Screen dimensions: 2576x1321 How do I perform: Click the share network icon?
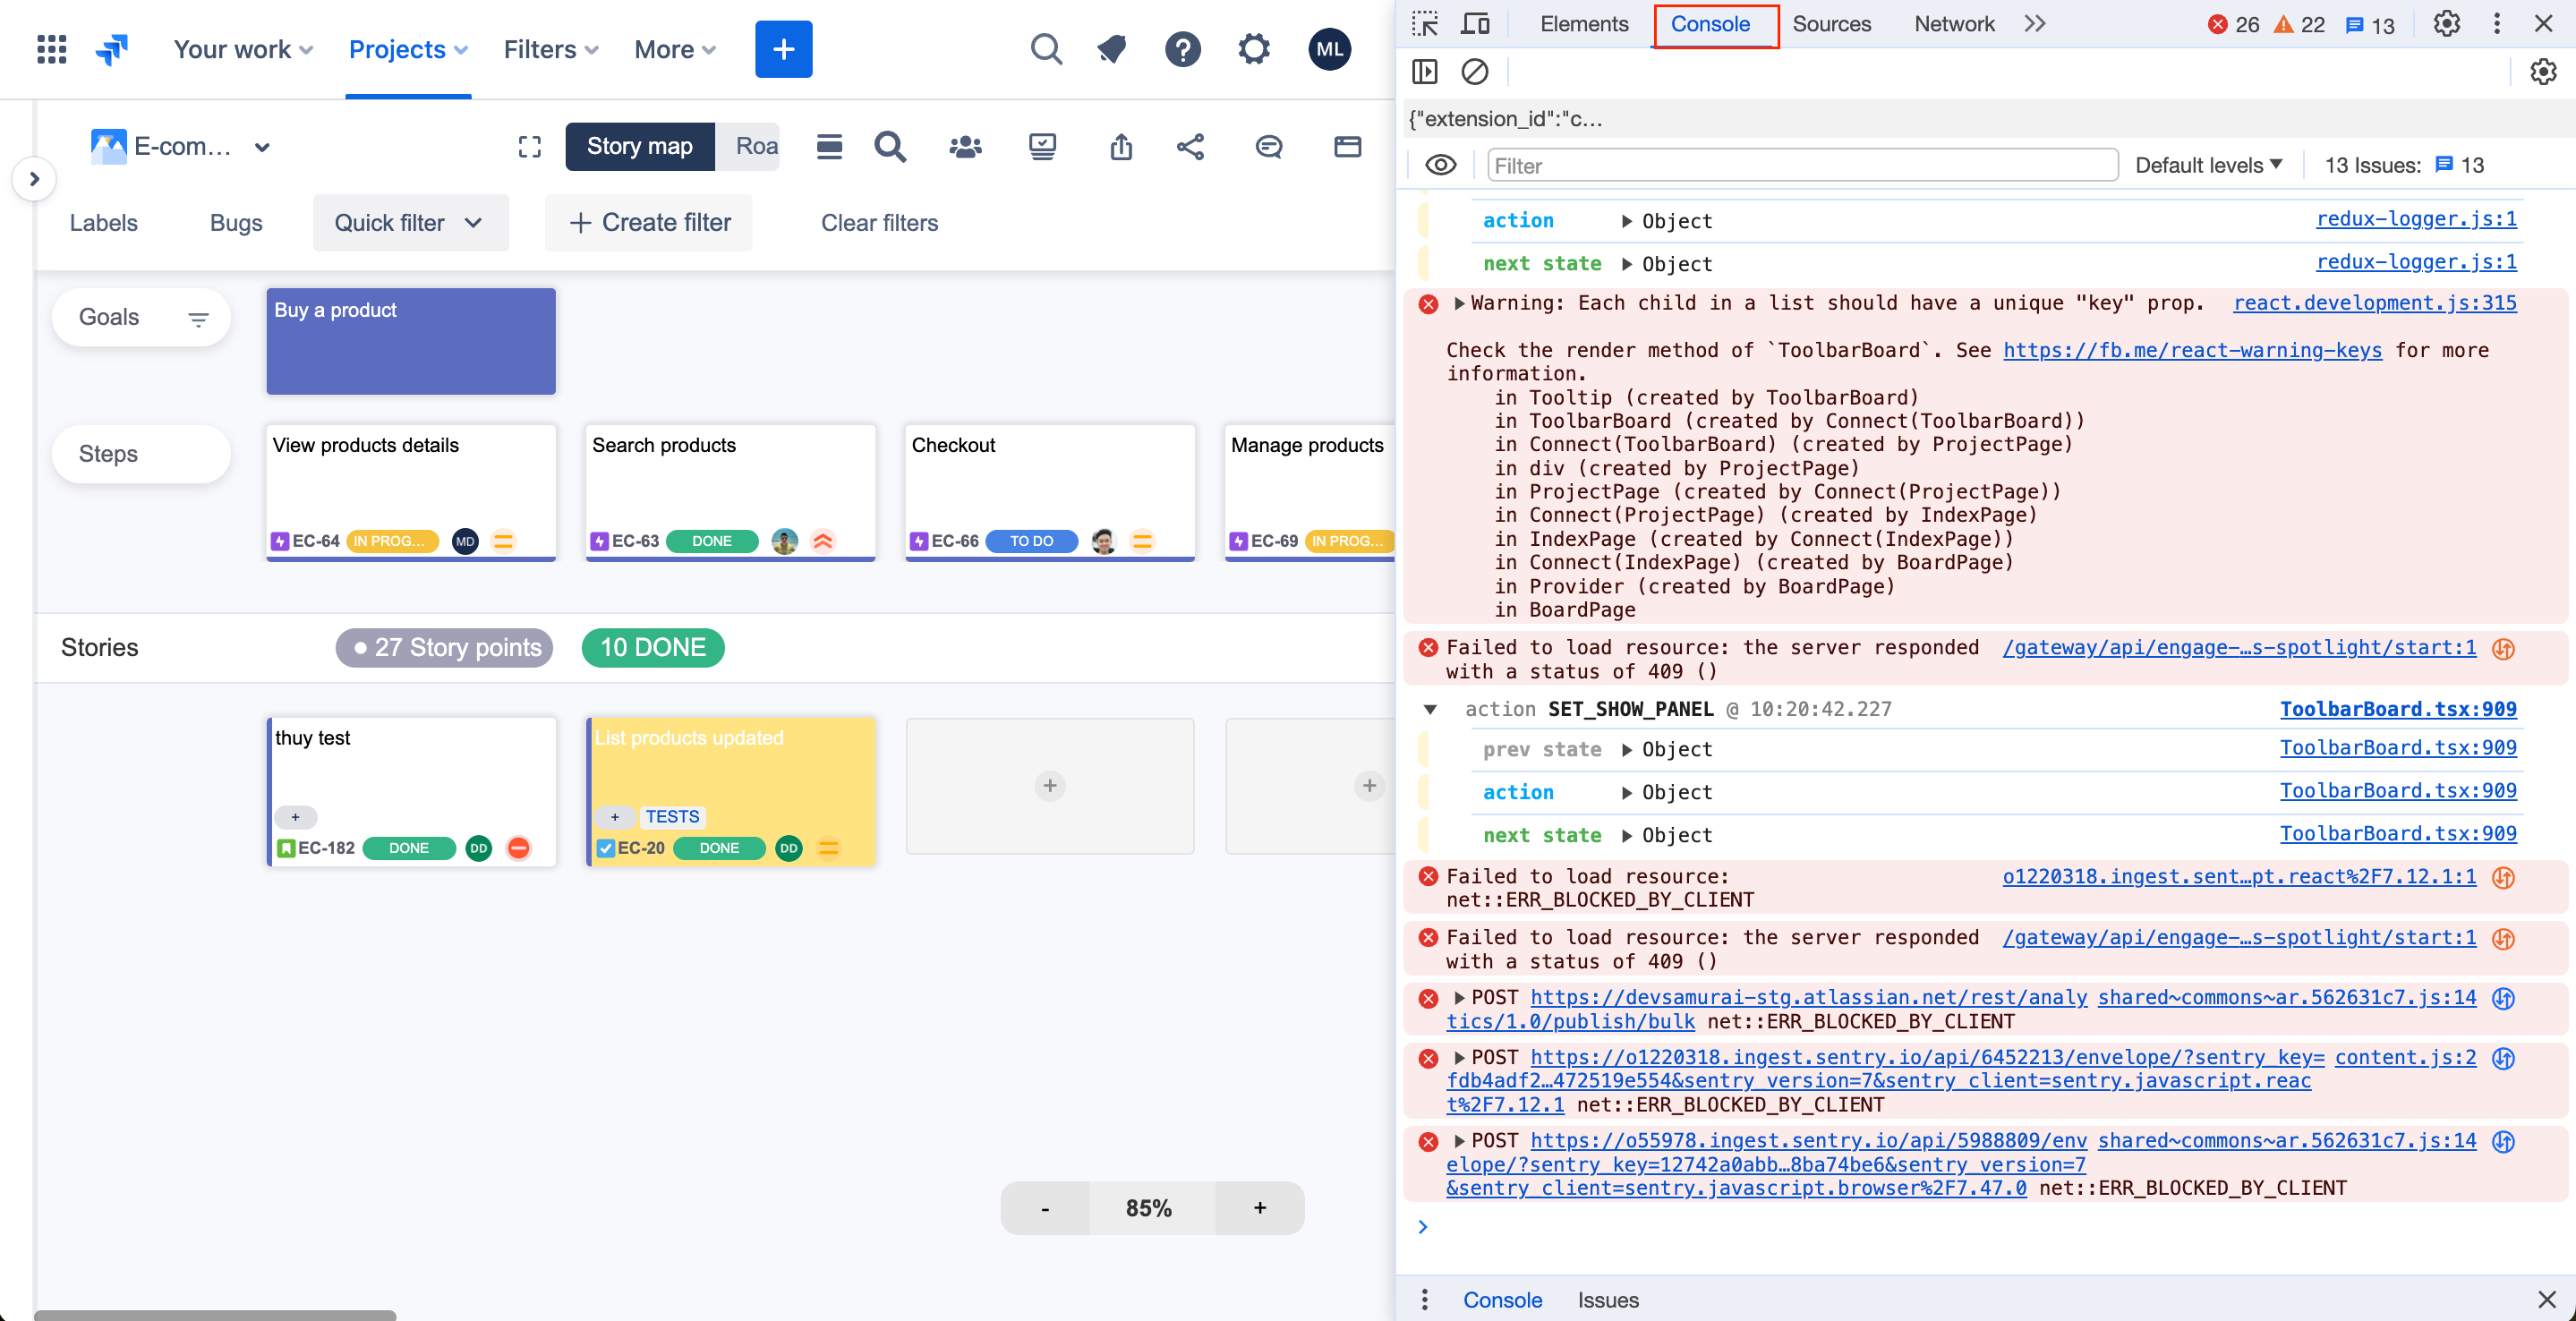(x=1189, y=147)
